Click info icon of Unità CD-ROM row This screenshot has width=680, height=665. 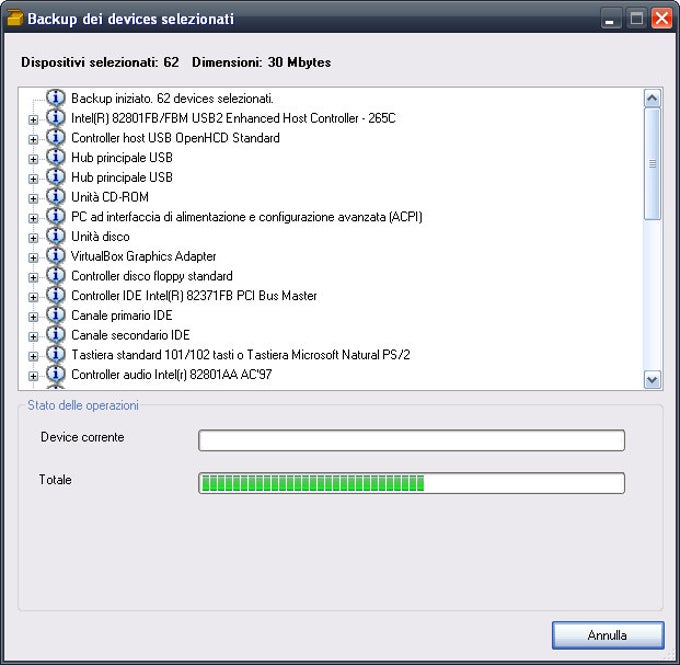[x=56, y=197]
